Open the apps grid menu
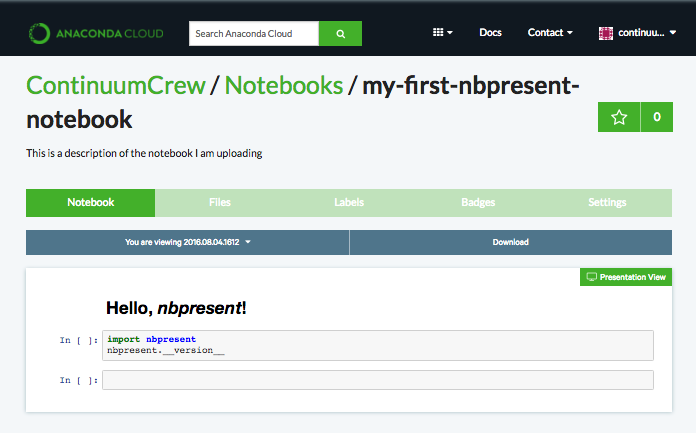The image size is (696, 433). tap(443, 32)
